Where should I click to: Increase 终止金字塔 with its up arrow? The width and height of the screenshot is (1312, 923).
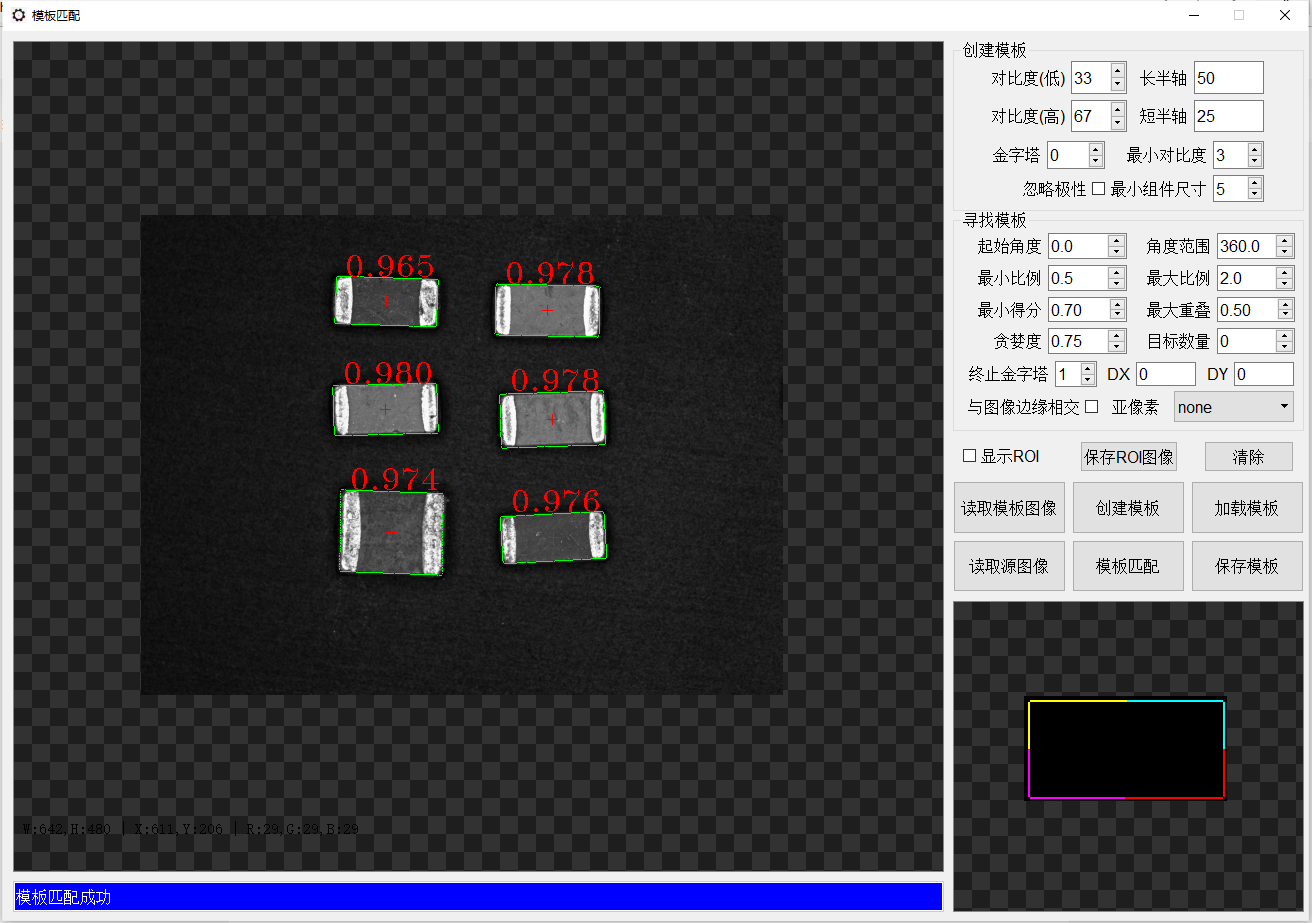coord(1088,368)
